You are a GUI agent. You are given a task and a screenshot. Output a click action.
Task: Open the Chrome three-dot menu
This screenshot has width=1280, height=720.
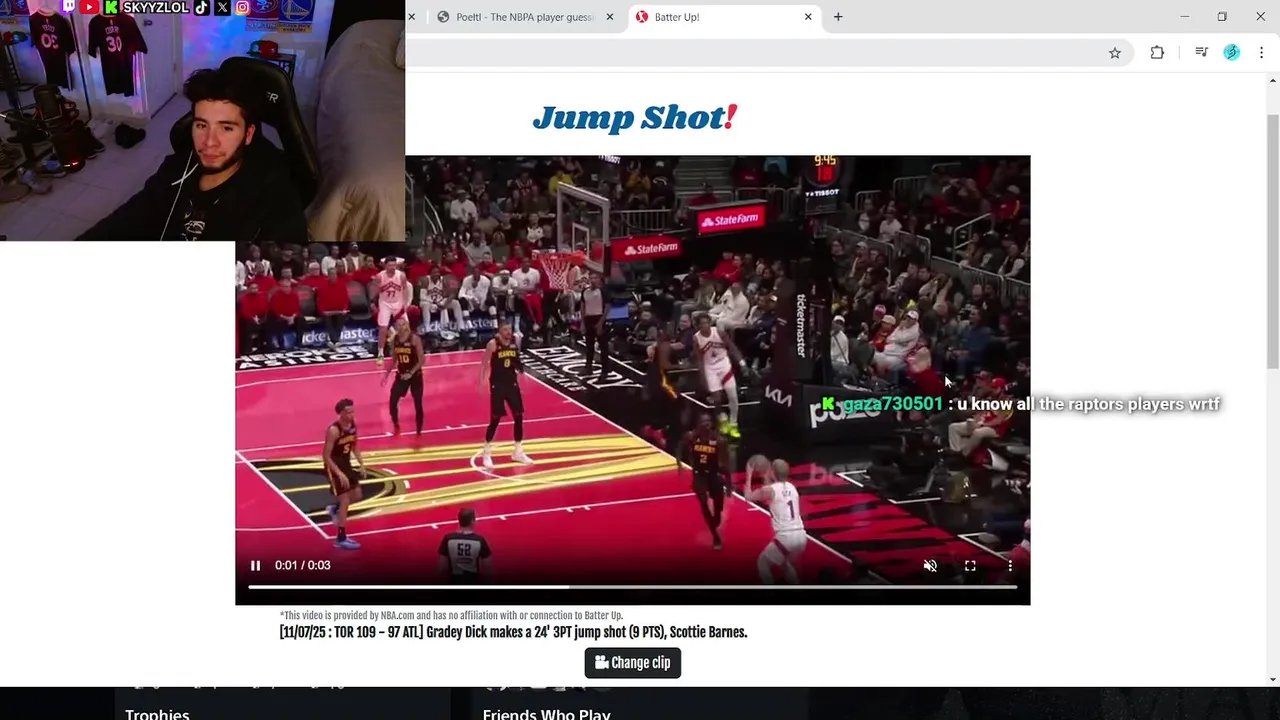(x=1261, y=53)
